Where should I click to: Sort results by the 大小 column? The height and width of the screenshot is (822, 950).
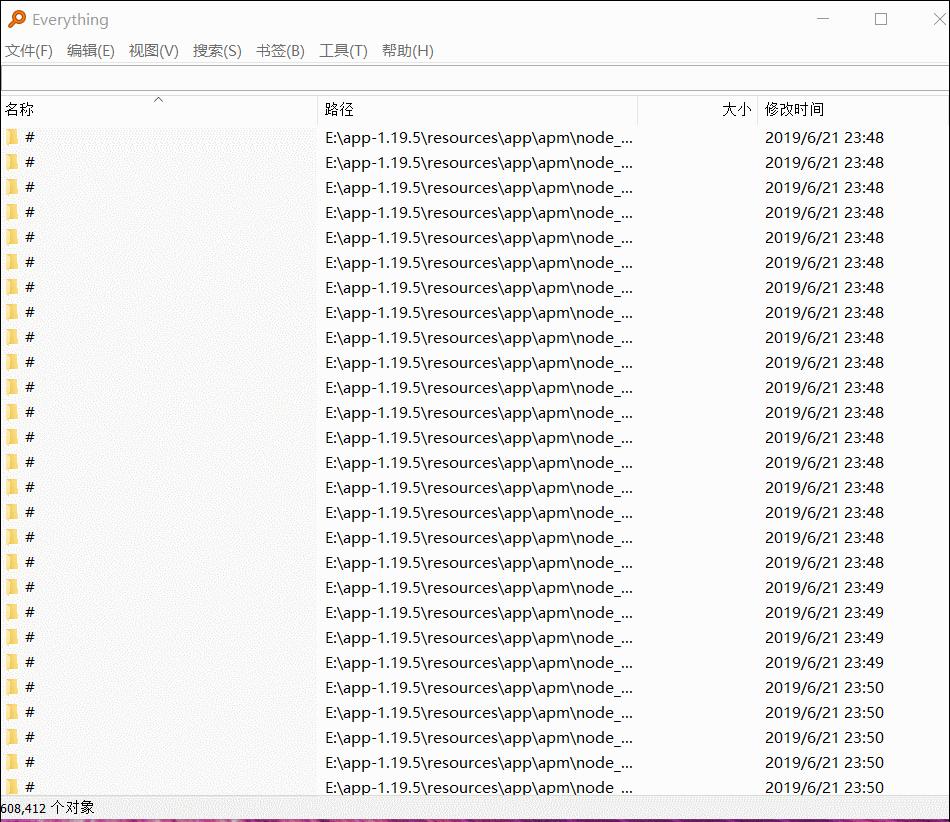pos(736,110)
